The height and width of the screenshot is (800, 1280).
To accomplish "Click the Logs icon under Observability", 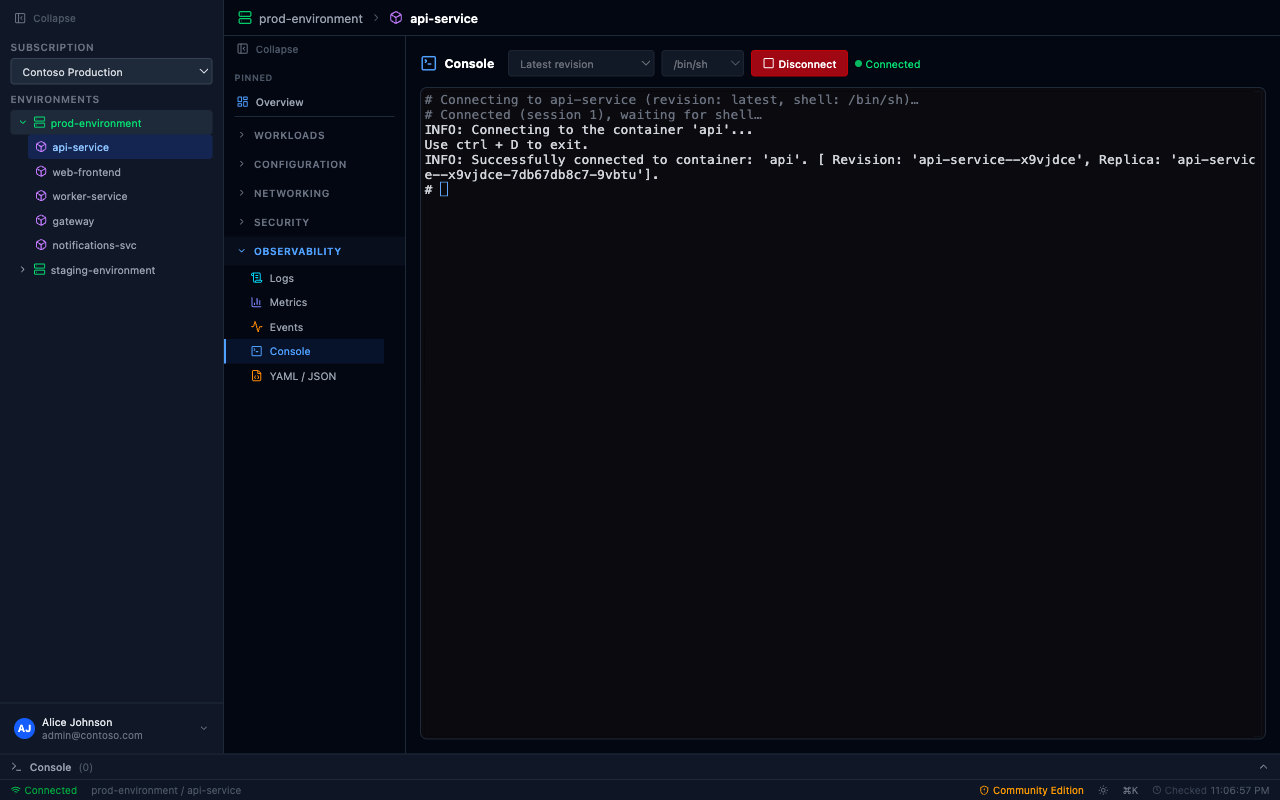I will pyautogui.click(x=259, y=278).
